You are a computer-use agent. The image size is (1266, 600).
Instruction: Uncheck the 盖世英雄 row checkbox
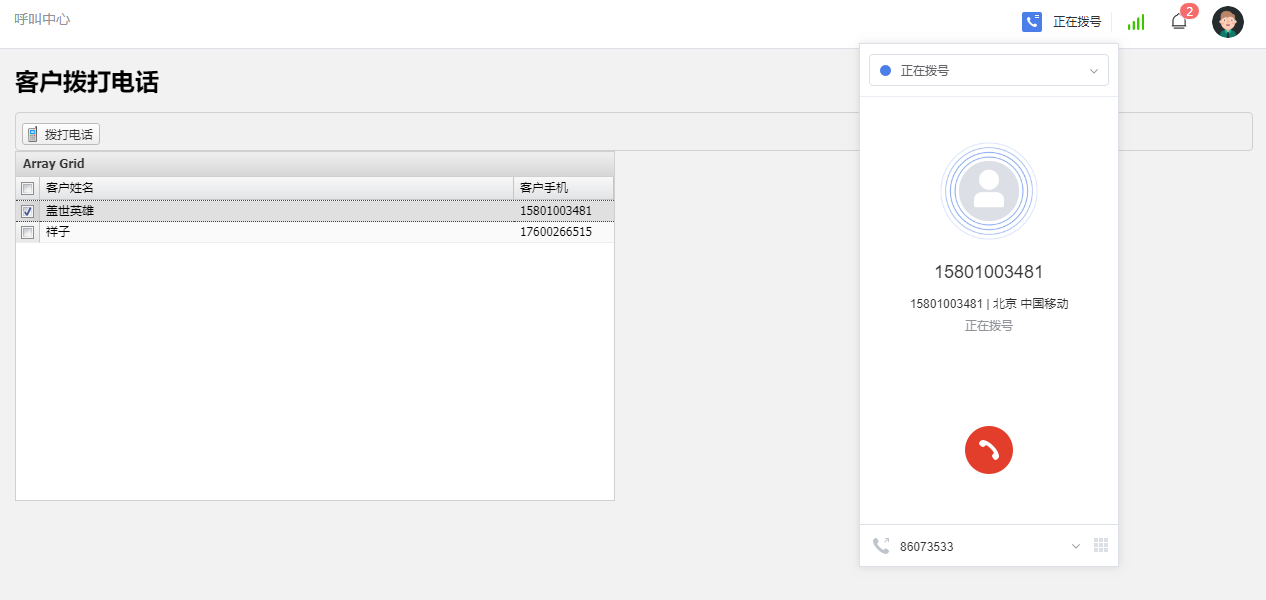click(28, 211)
